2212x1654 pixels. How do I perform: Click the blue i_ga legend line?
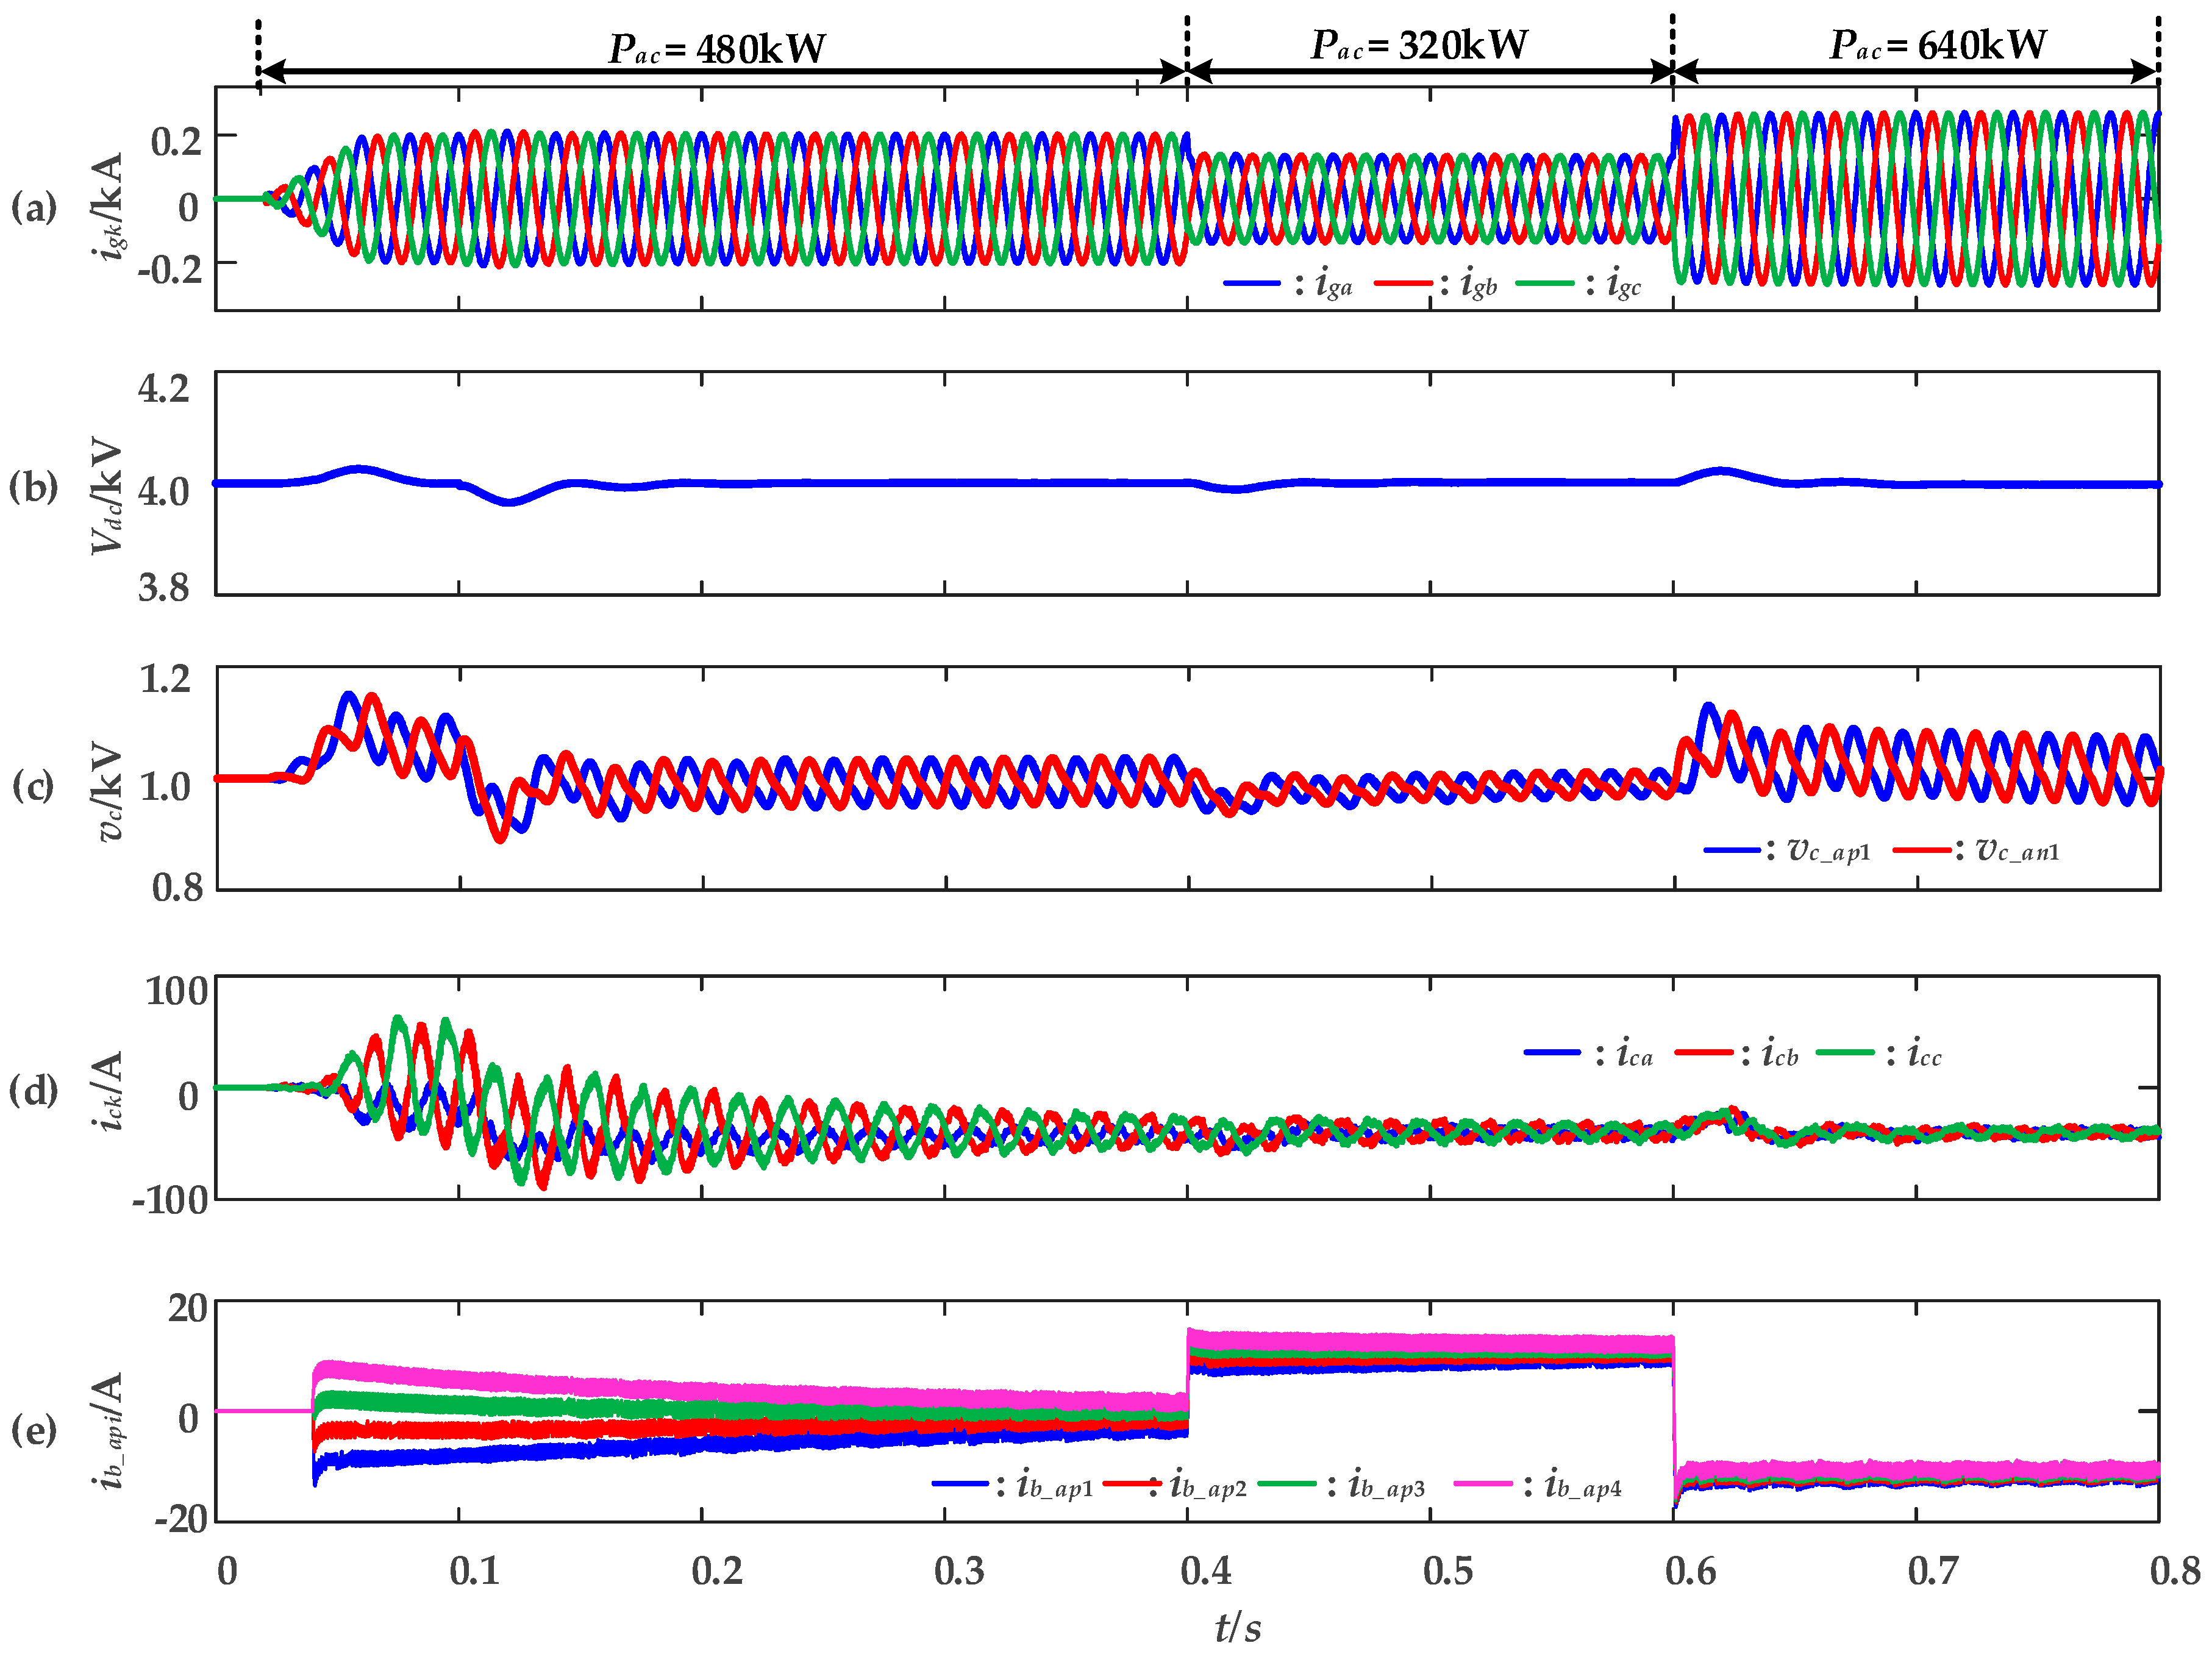pos(1251,284)
